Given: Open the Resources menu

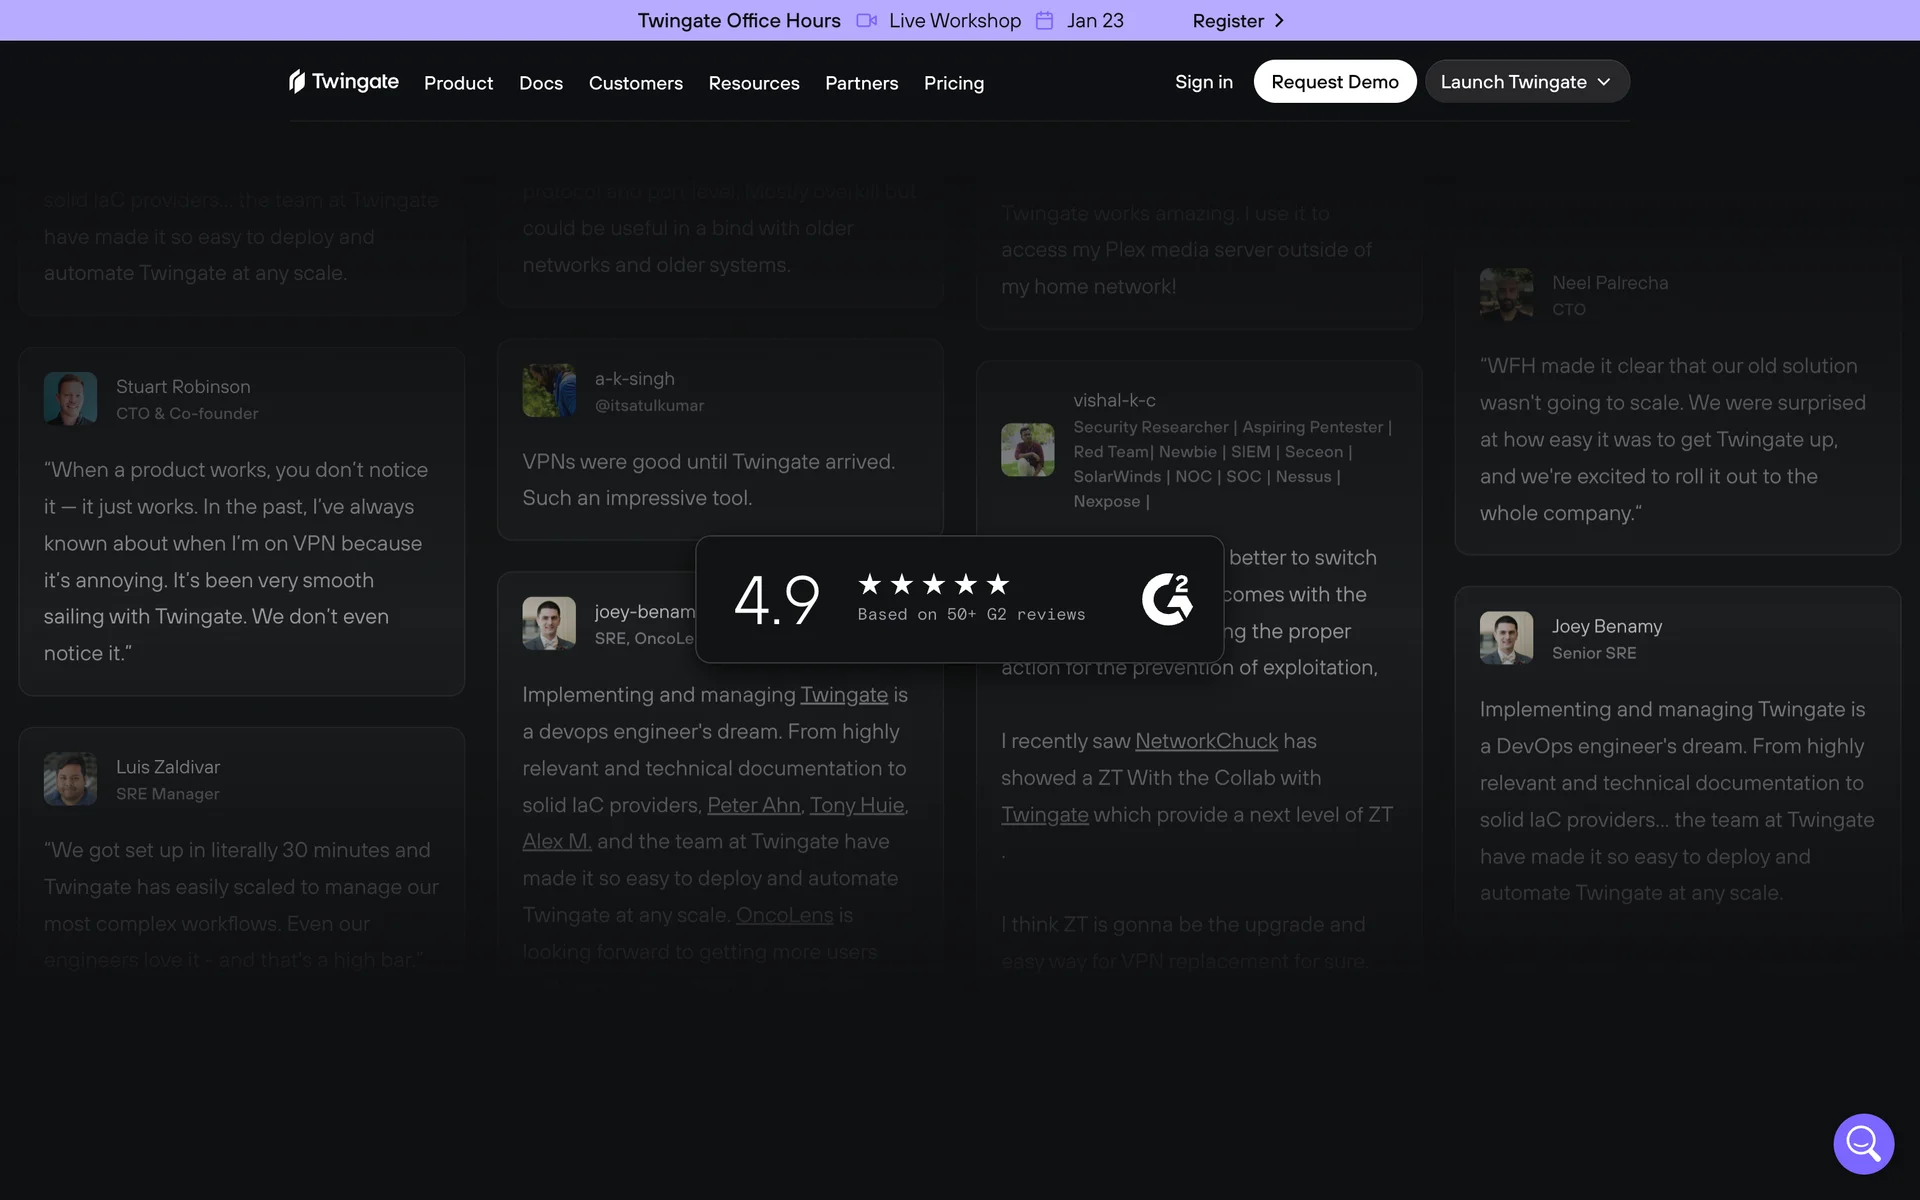Looking at the screenshot, I should [753, 83].
